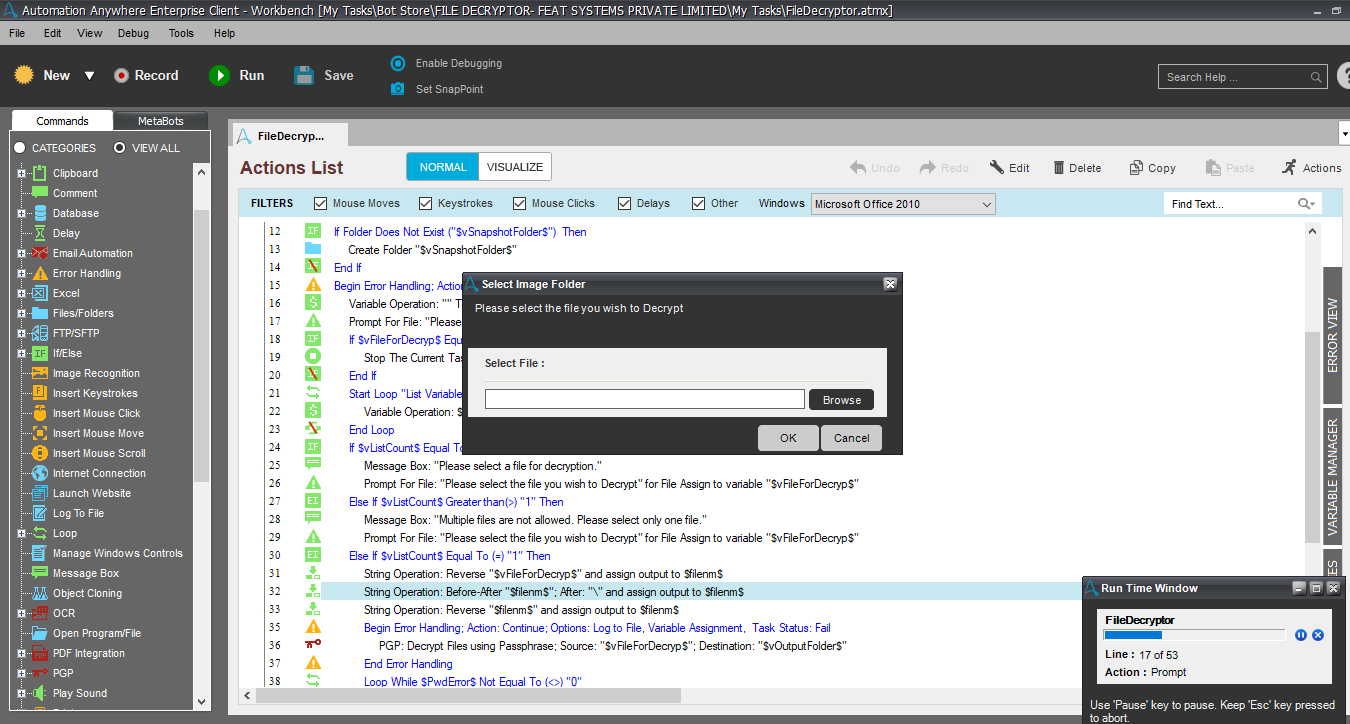Click the Set SnapPoint camera icon
This screenshot has height=724, width=1350.
398,89
